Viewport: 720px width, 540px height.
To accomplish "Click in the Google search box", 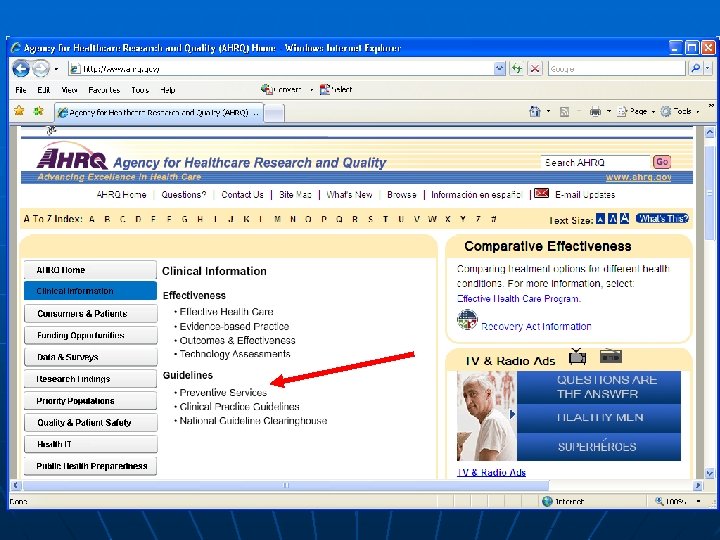I will pos(616,69).
